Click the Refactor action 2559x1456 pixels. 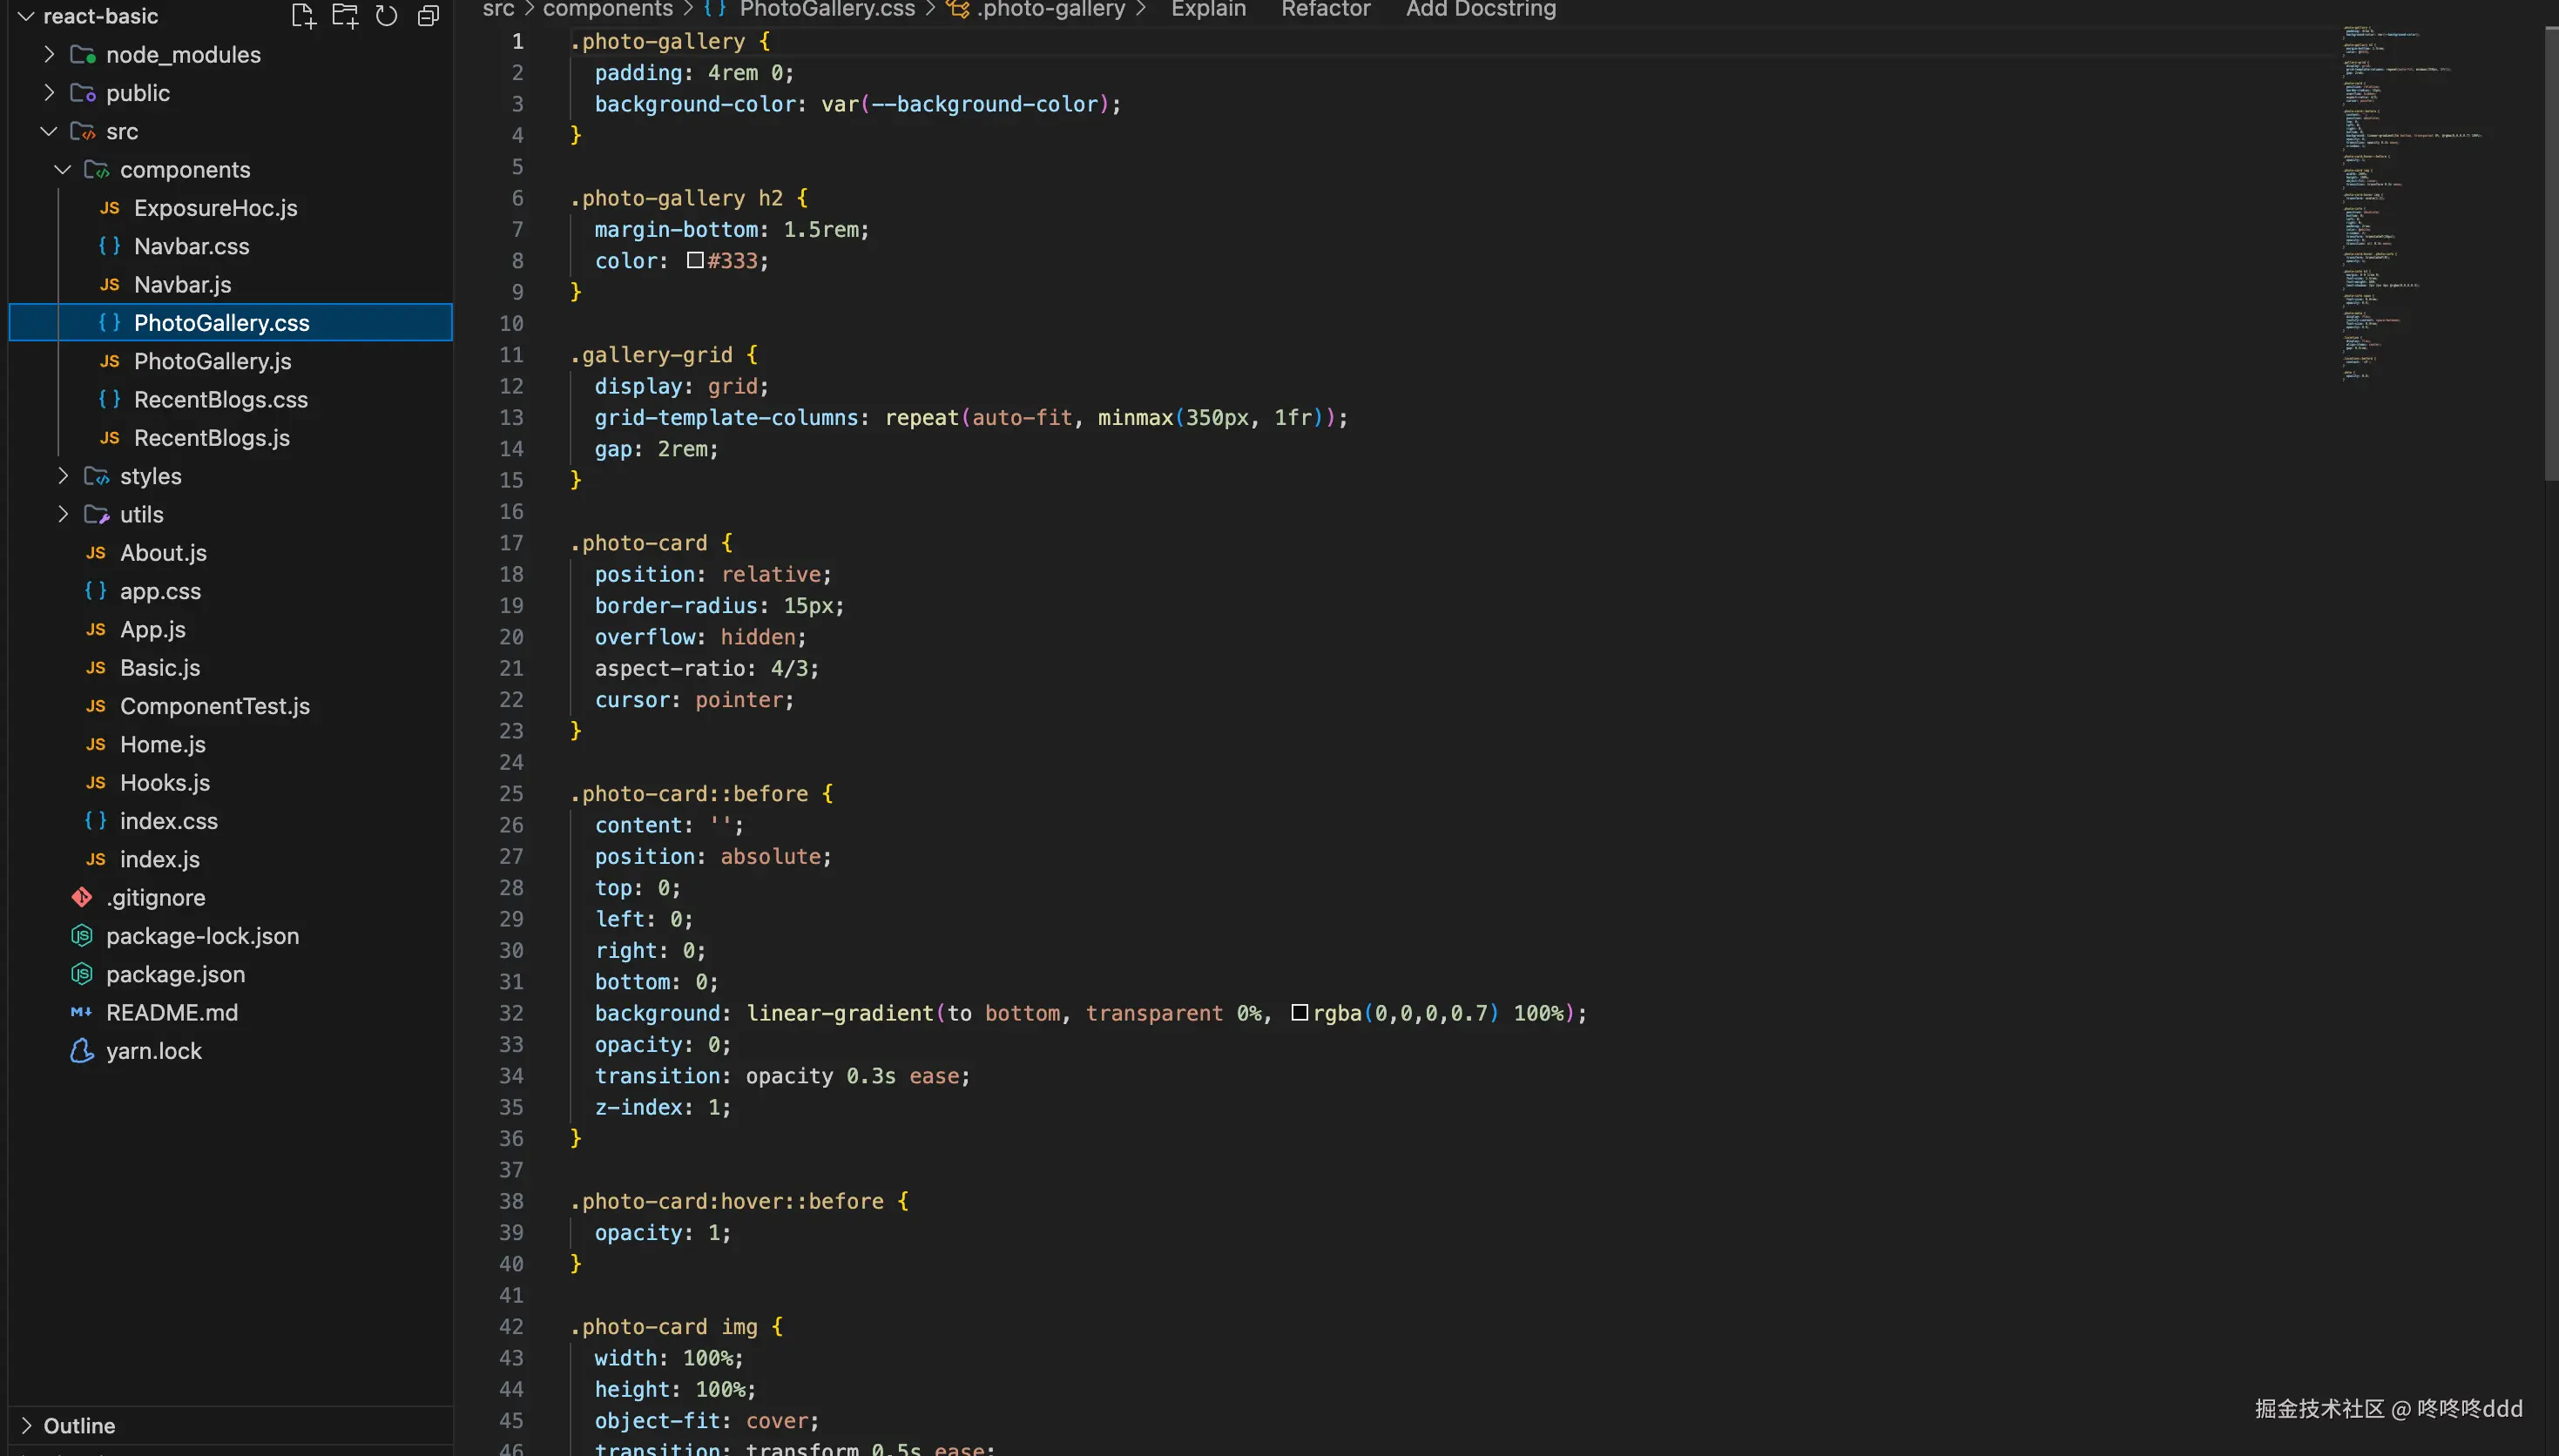(1325, 10)
